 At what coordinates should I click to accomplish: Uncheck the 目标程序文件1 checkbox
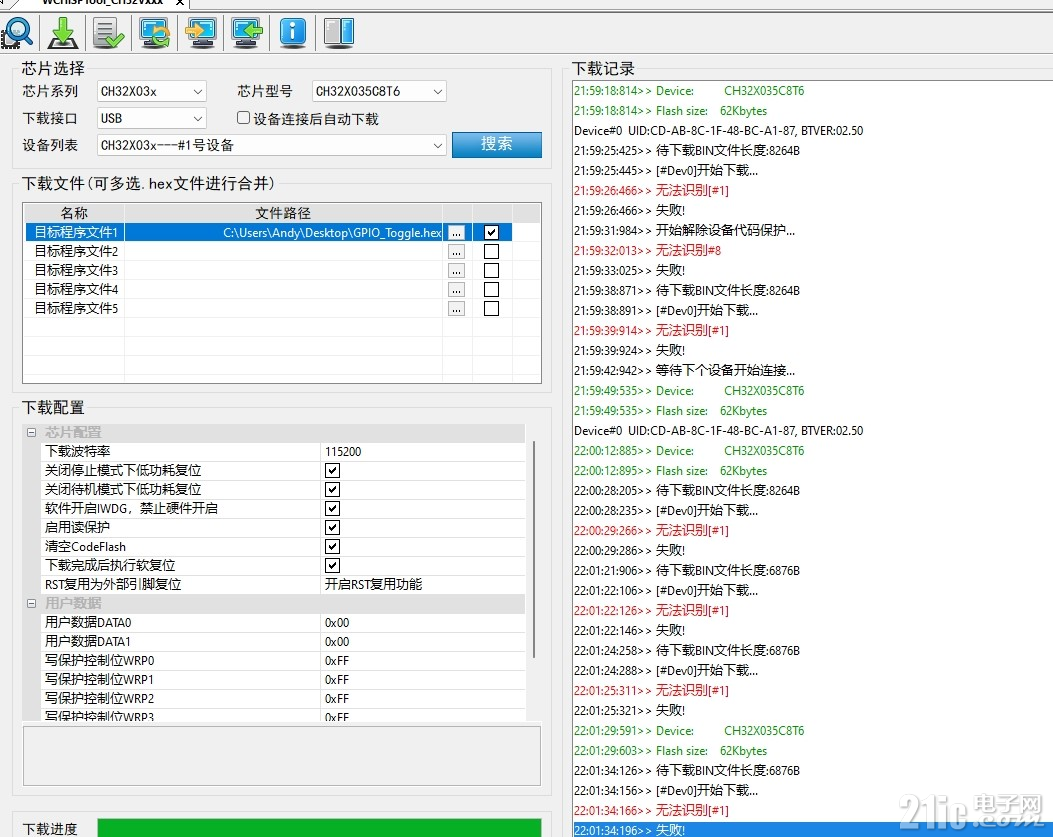pos(492,232)
